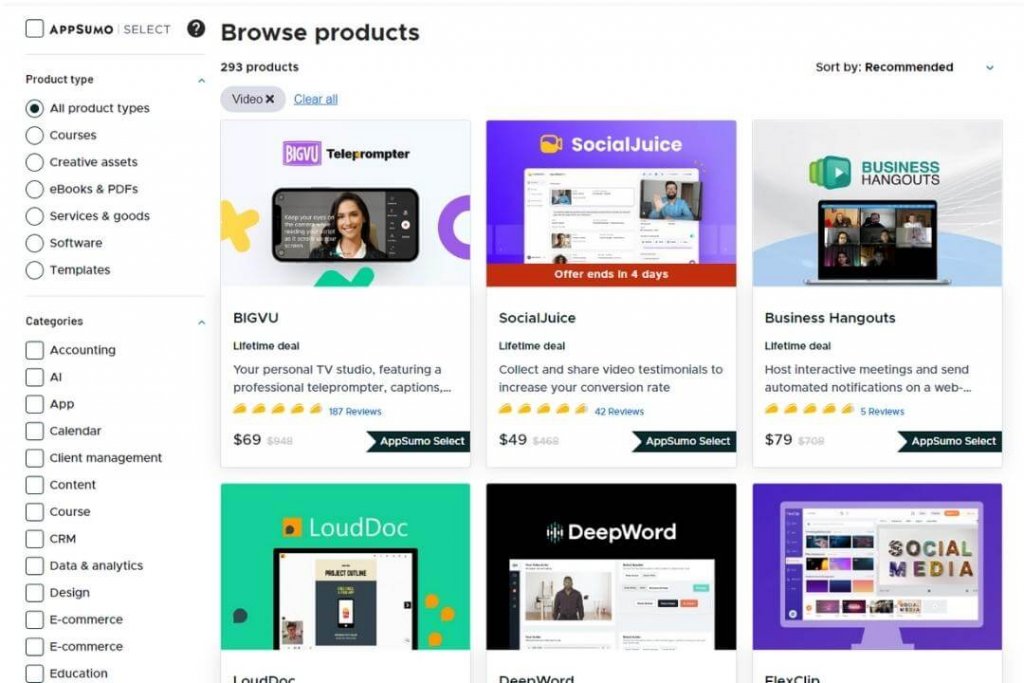Open the LoudDoc product image
The width and height of the screenshot is (1024, 683).
click(345, 567)
